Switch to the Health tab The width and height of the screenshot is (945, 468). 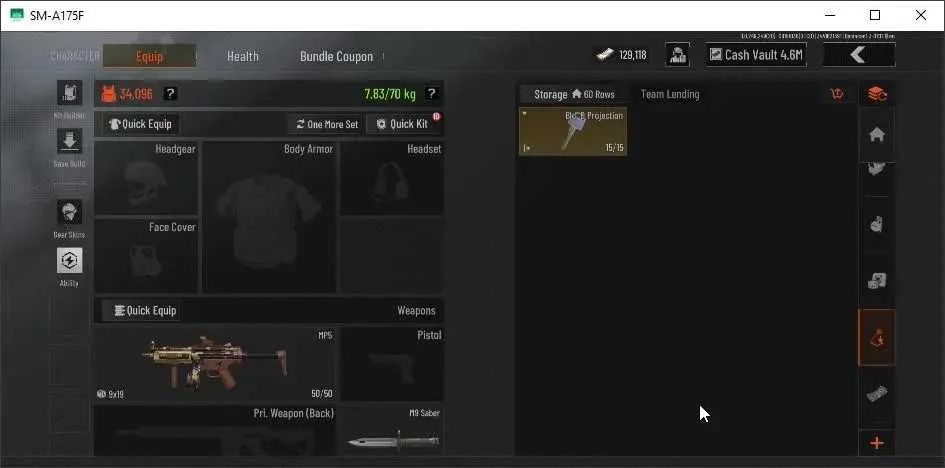pyautogui.click(x=243, y=56)
